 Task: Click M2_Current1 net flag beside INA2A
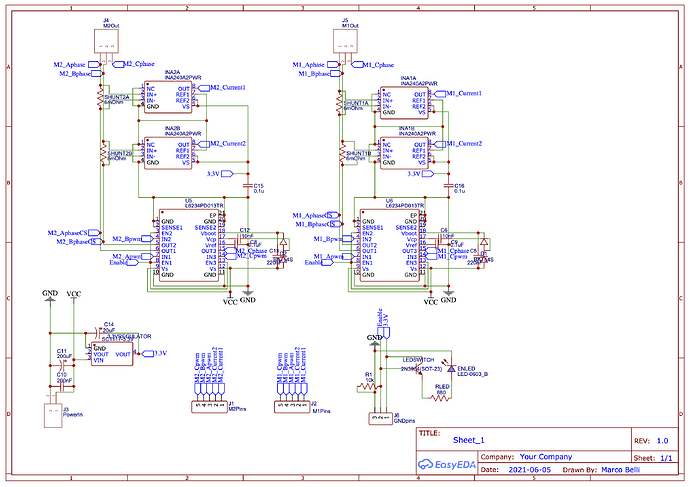click(222, 88)
